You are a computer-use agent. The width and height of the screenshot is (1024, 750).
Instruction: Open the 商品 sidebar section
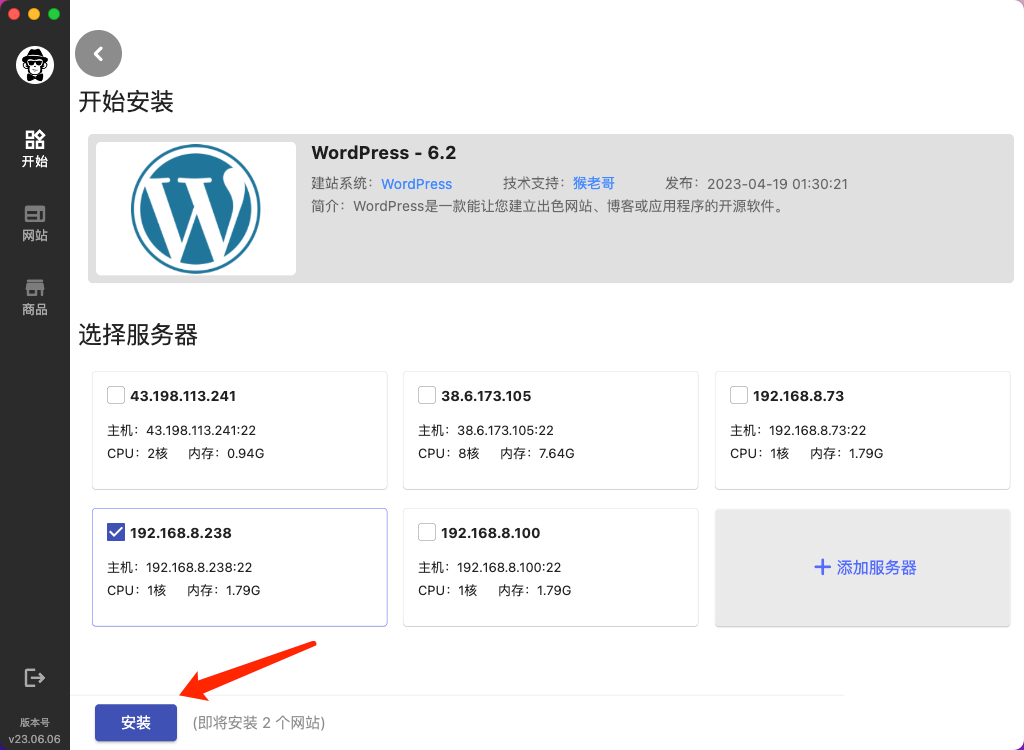coord(35,297)
